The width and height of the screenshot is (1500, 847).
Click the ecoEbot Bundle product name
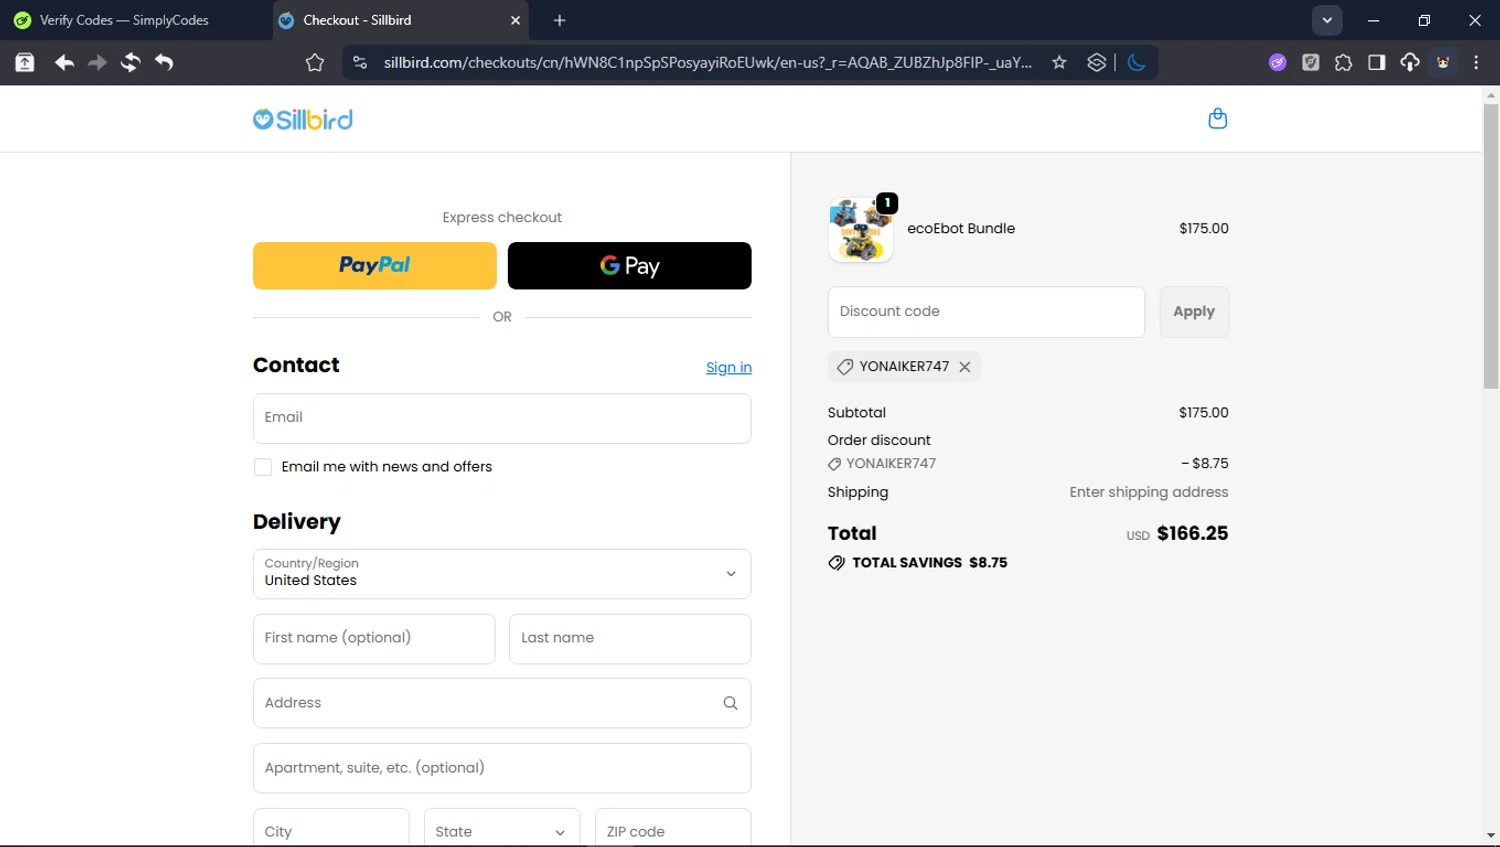coord(961,229)
